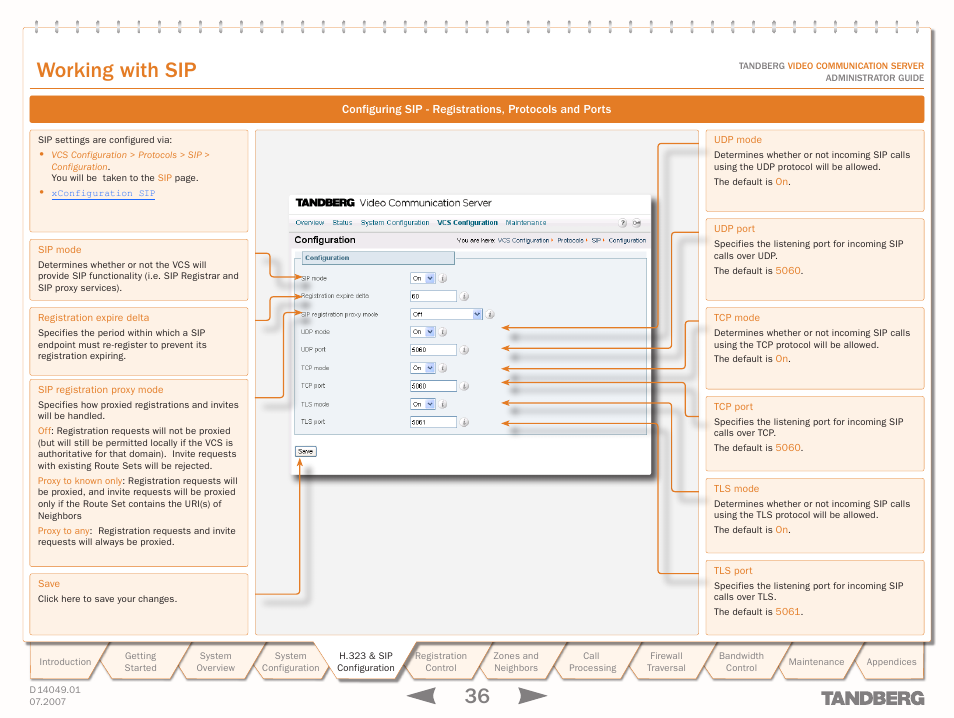Screen dimensions: 954x718
Task: Follow the xConfiguration SIP link
Action: tap(103, 193)
